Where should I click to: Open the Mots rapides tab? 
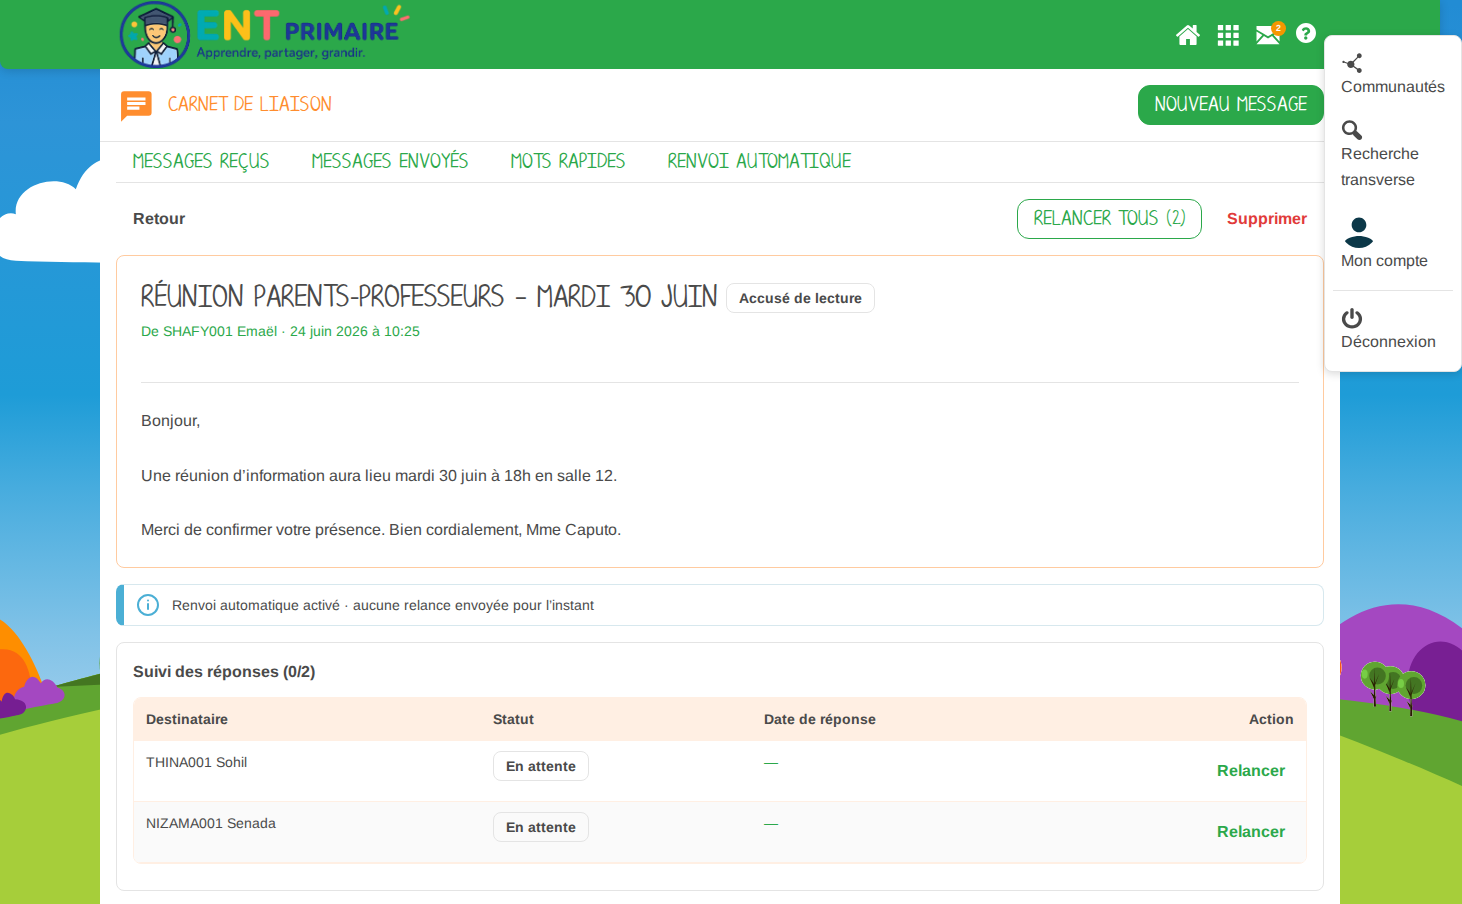coord(568,161)
